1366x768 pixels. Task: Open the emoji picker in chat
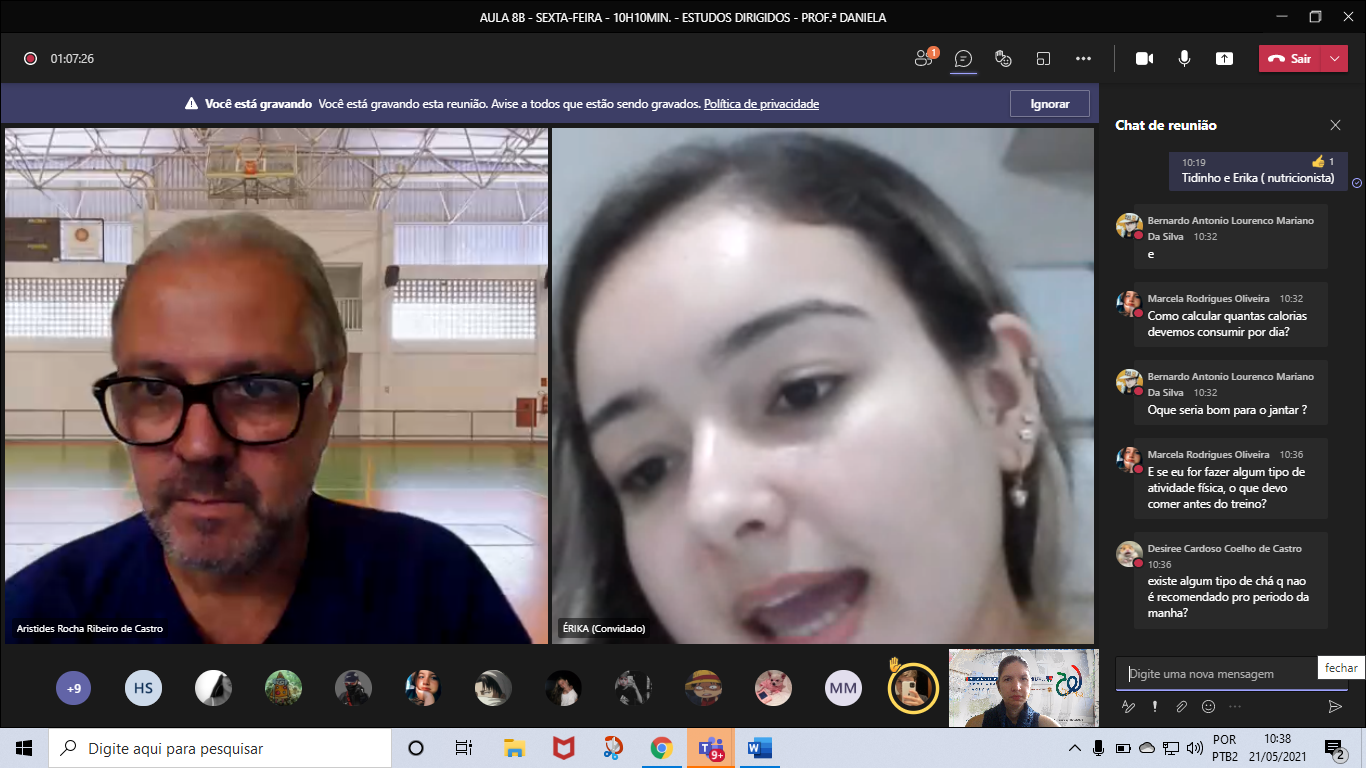(1208, 706)
